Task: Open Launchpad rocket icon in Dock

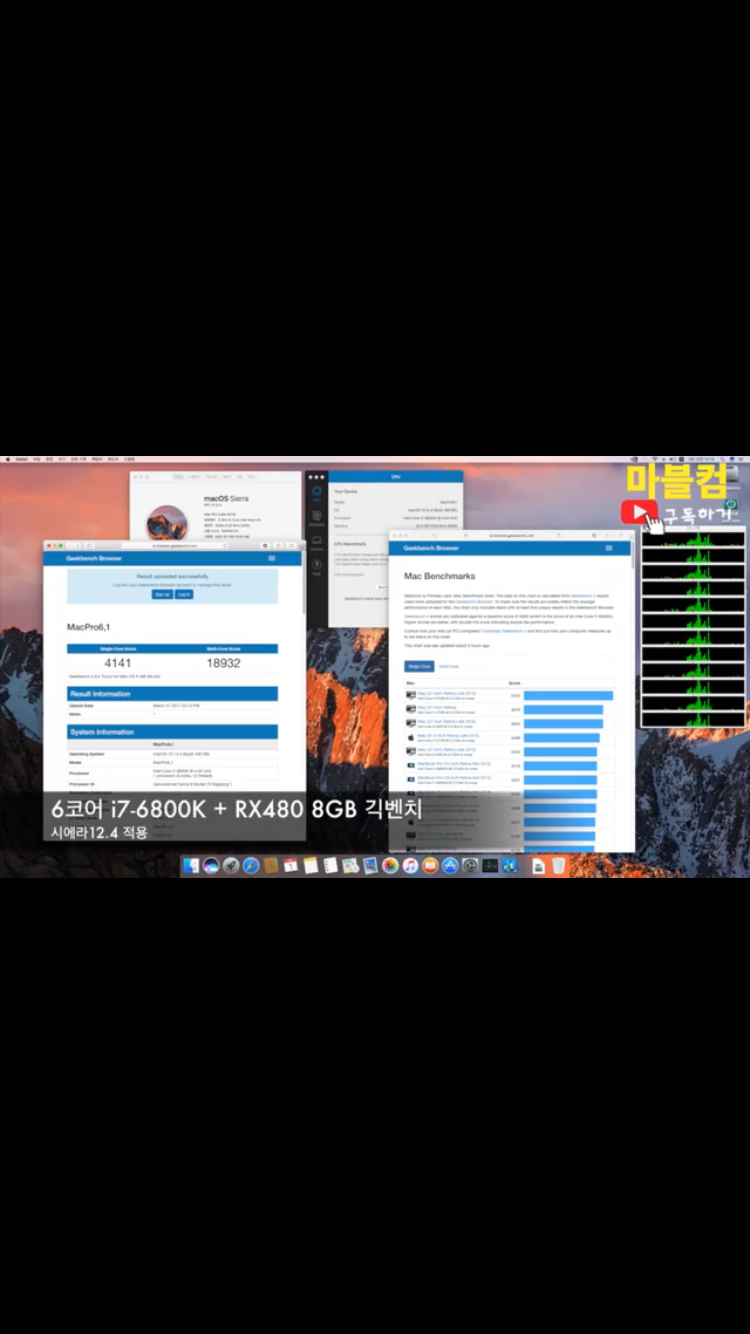Action: [230, 865]
